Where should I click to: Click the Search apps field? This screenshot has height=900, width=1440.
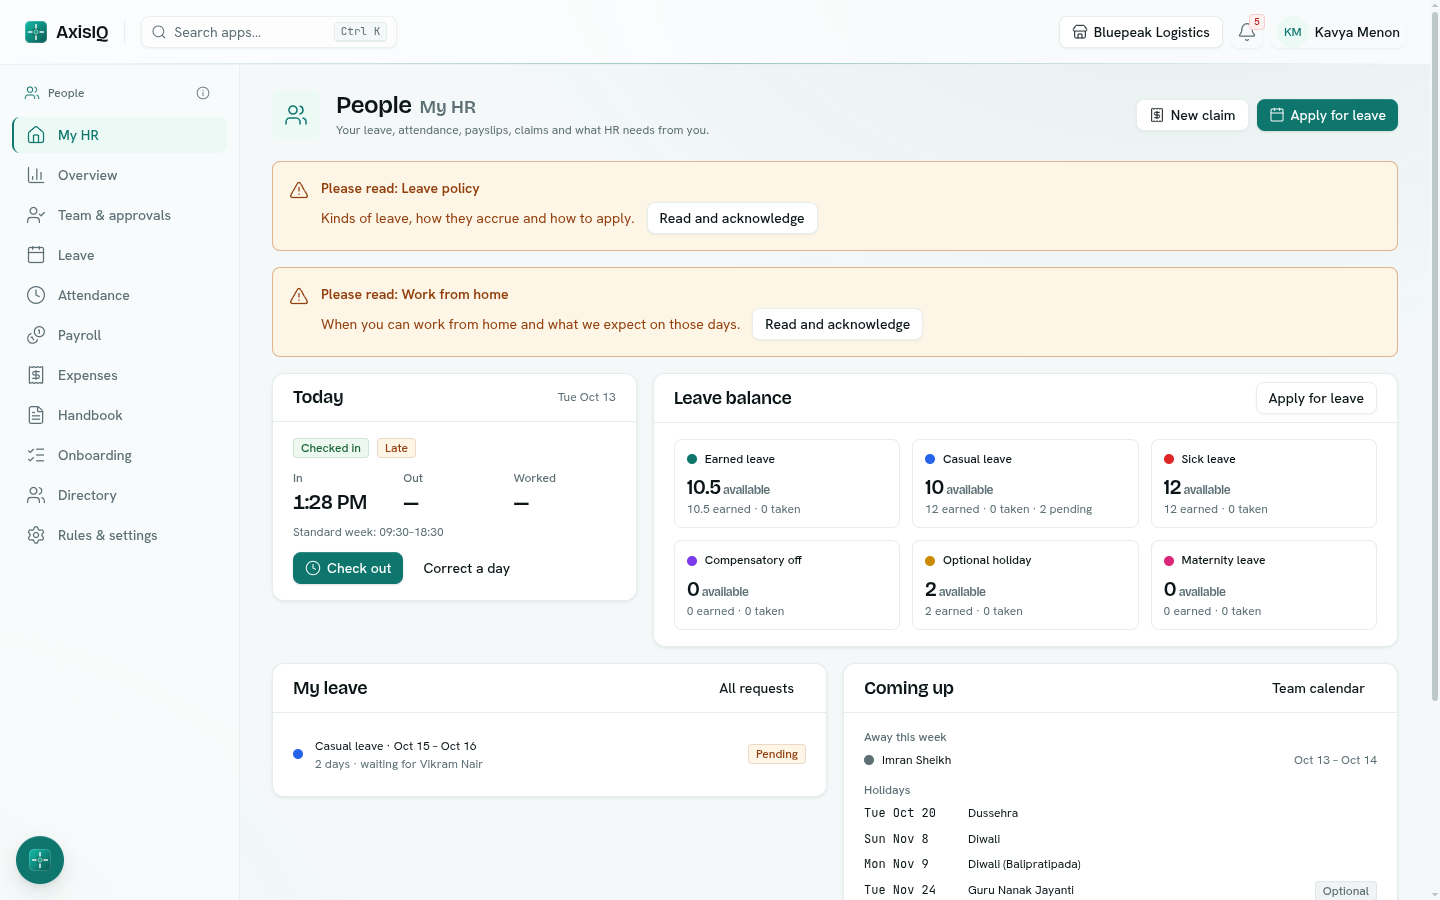pyautogui.click(x=269, y=32)
